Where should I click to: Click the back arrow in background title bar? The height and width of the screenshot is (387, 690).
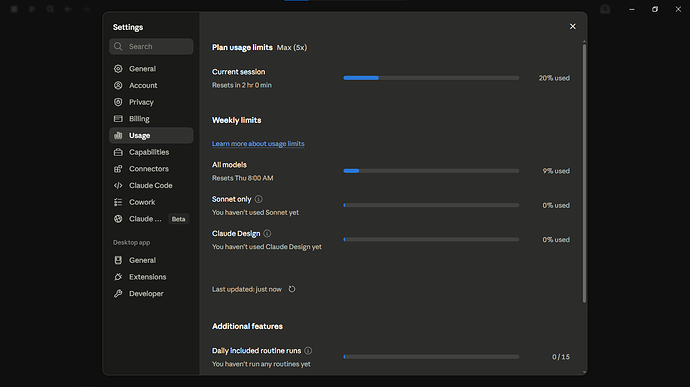68,9
